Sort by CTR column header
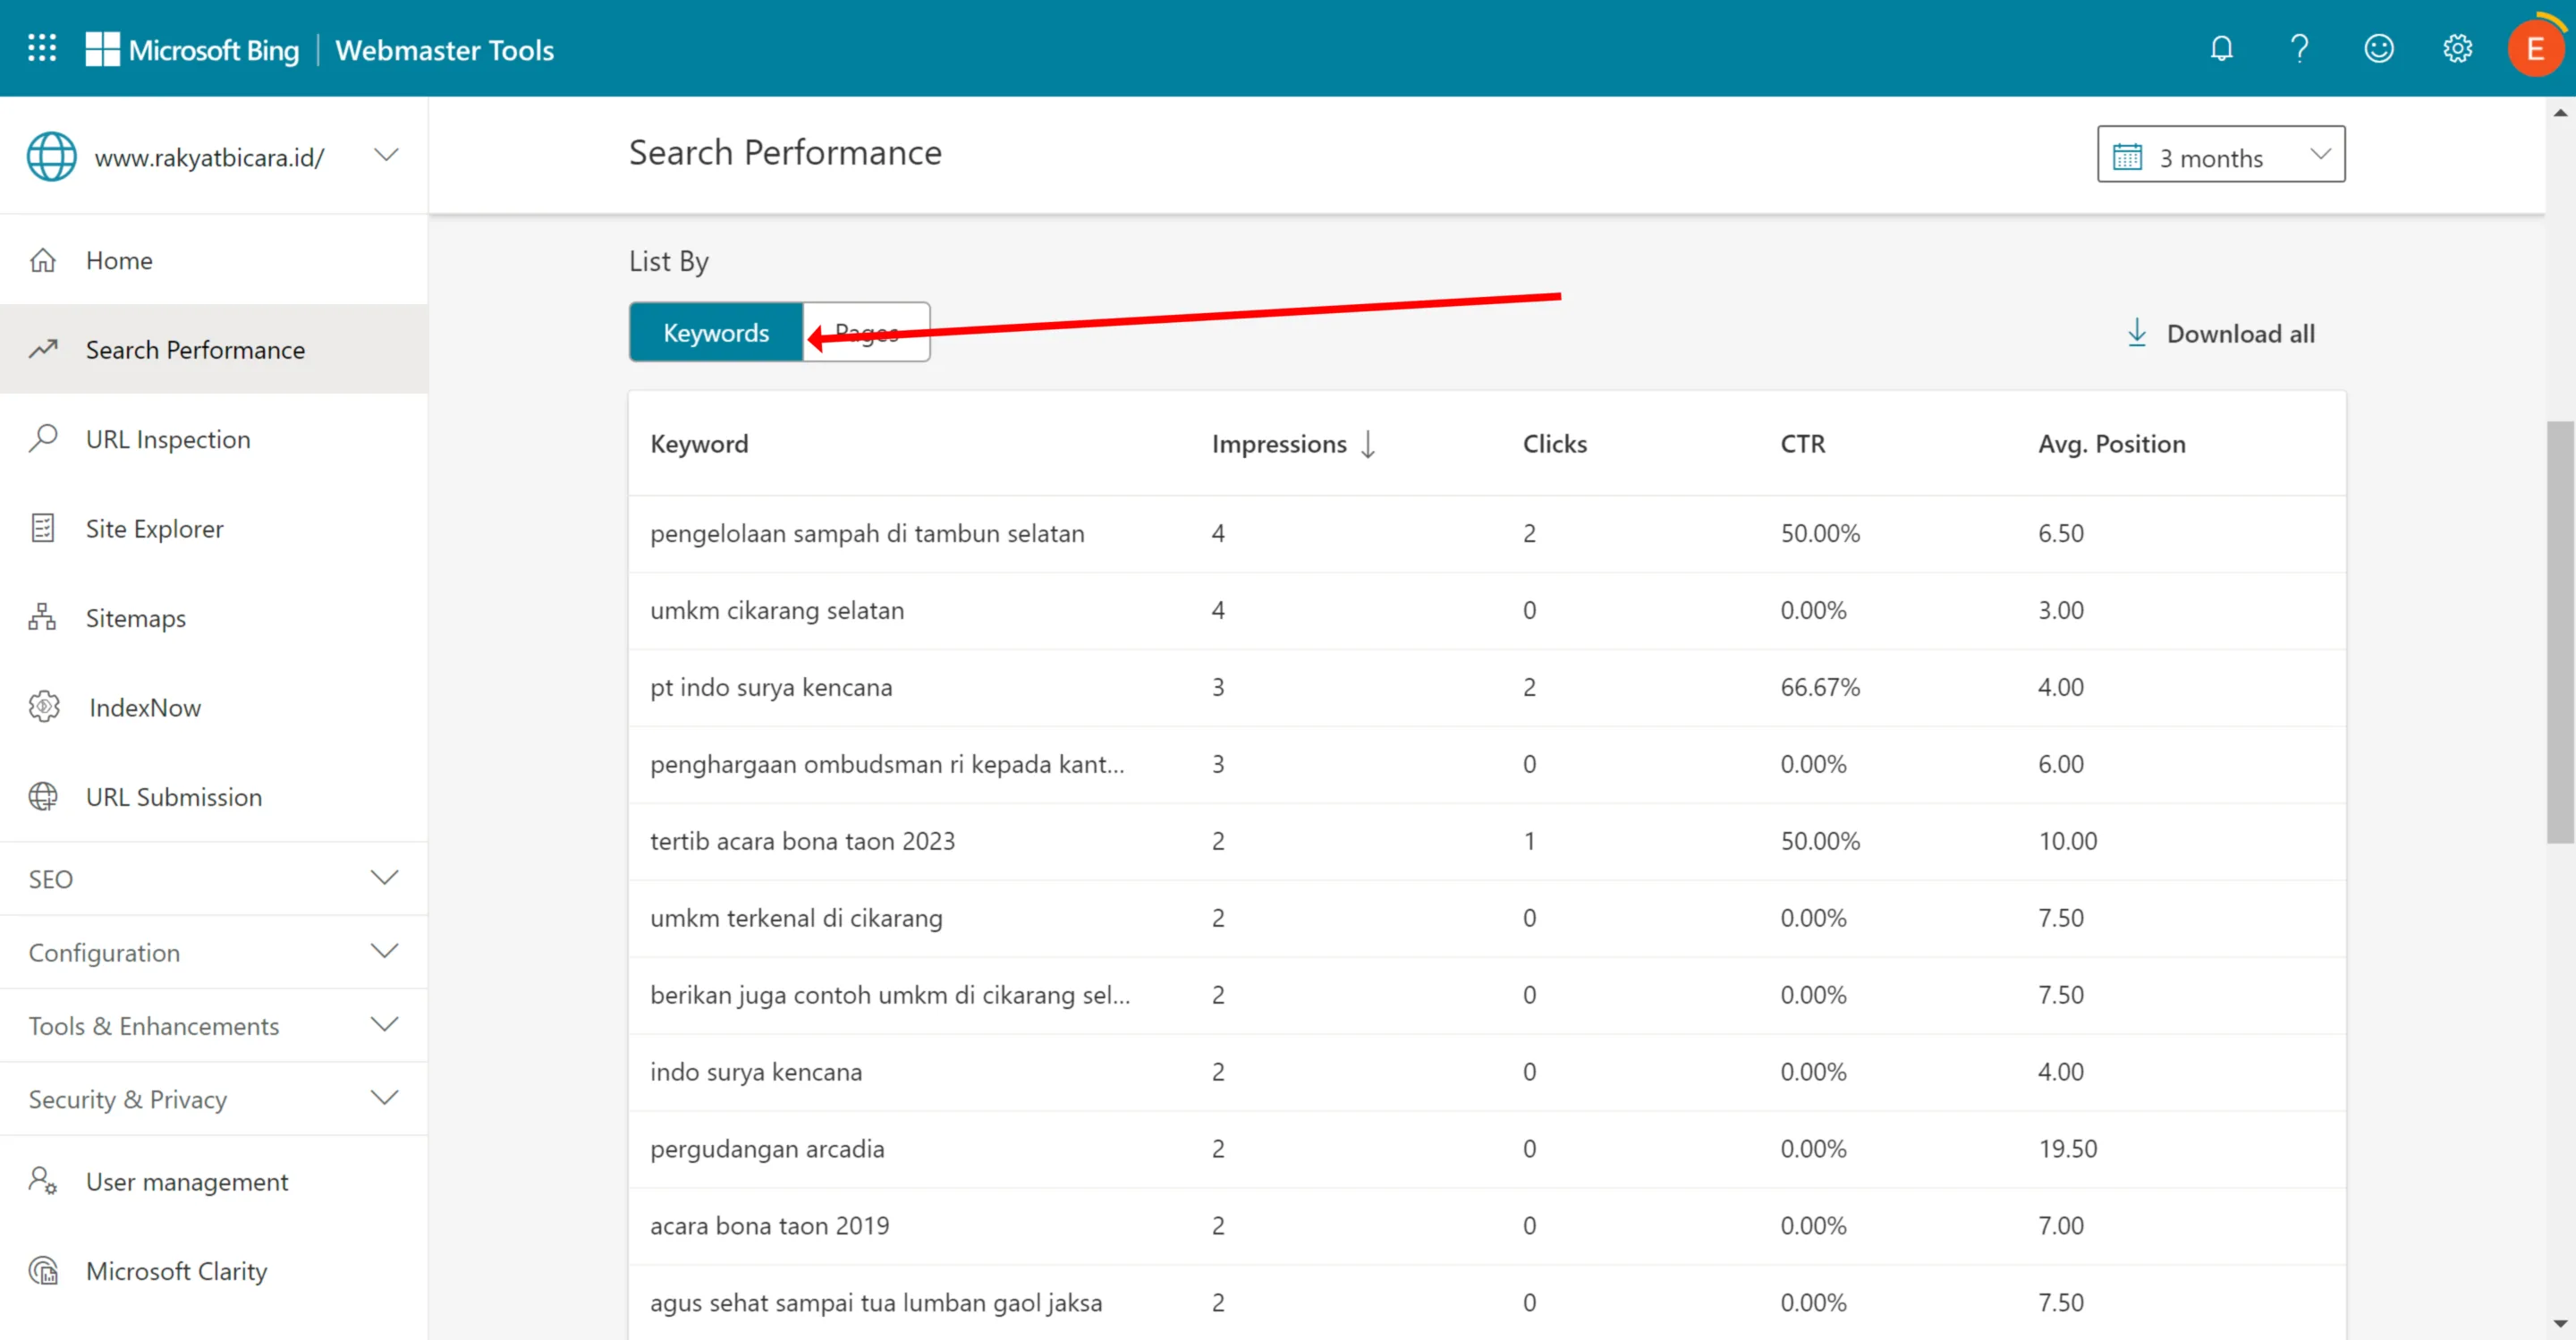This screenshot has width=2576, height=1340. (1802, 444)
